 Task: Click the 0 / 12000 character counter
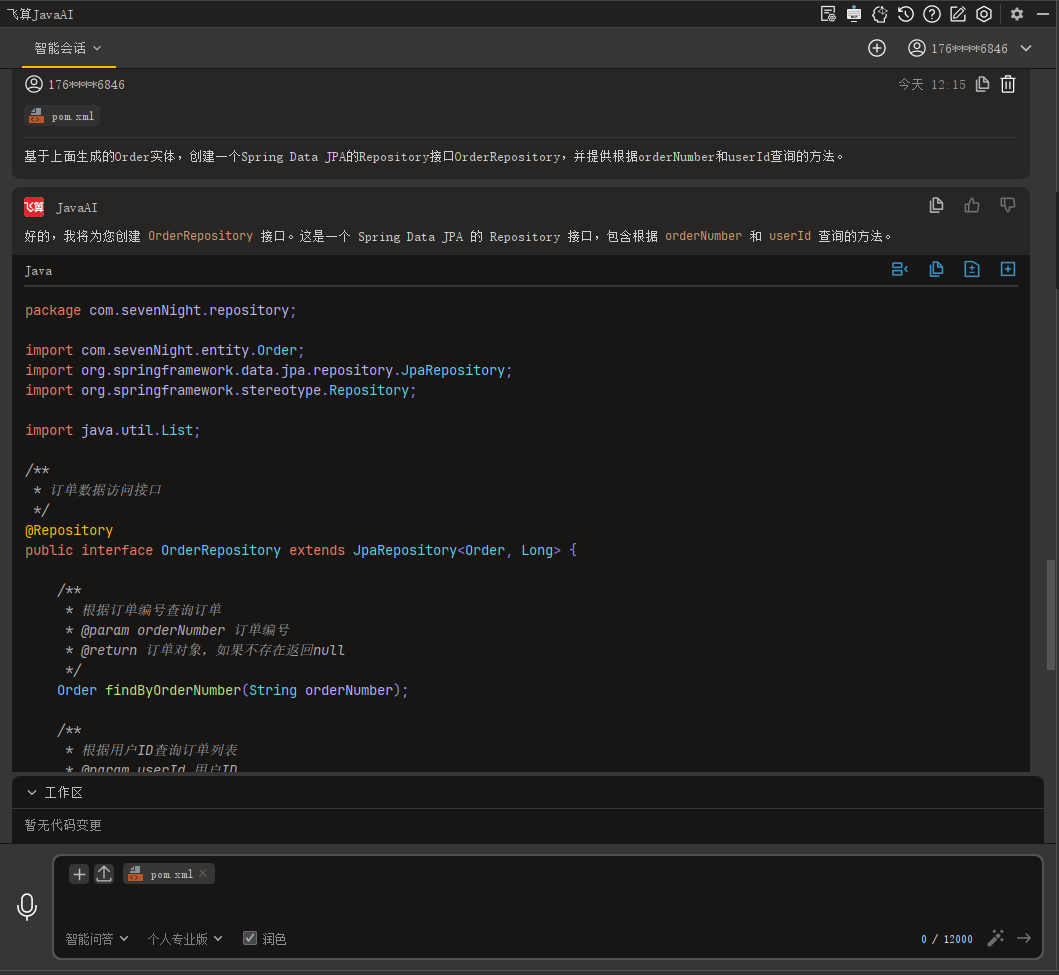point(947,939)
